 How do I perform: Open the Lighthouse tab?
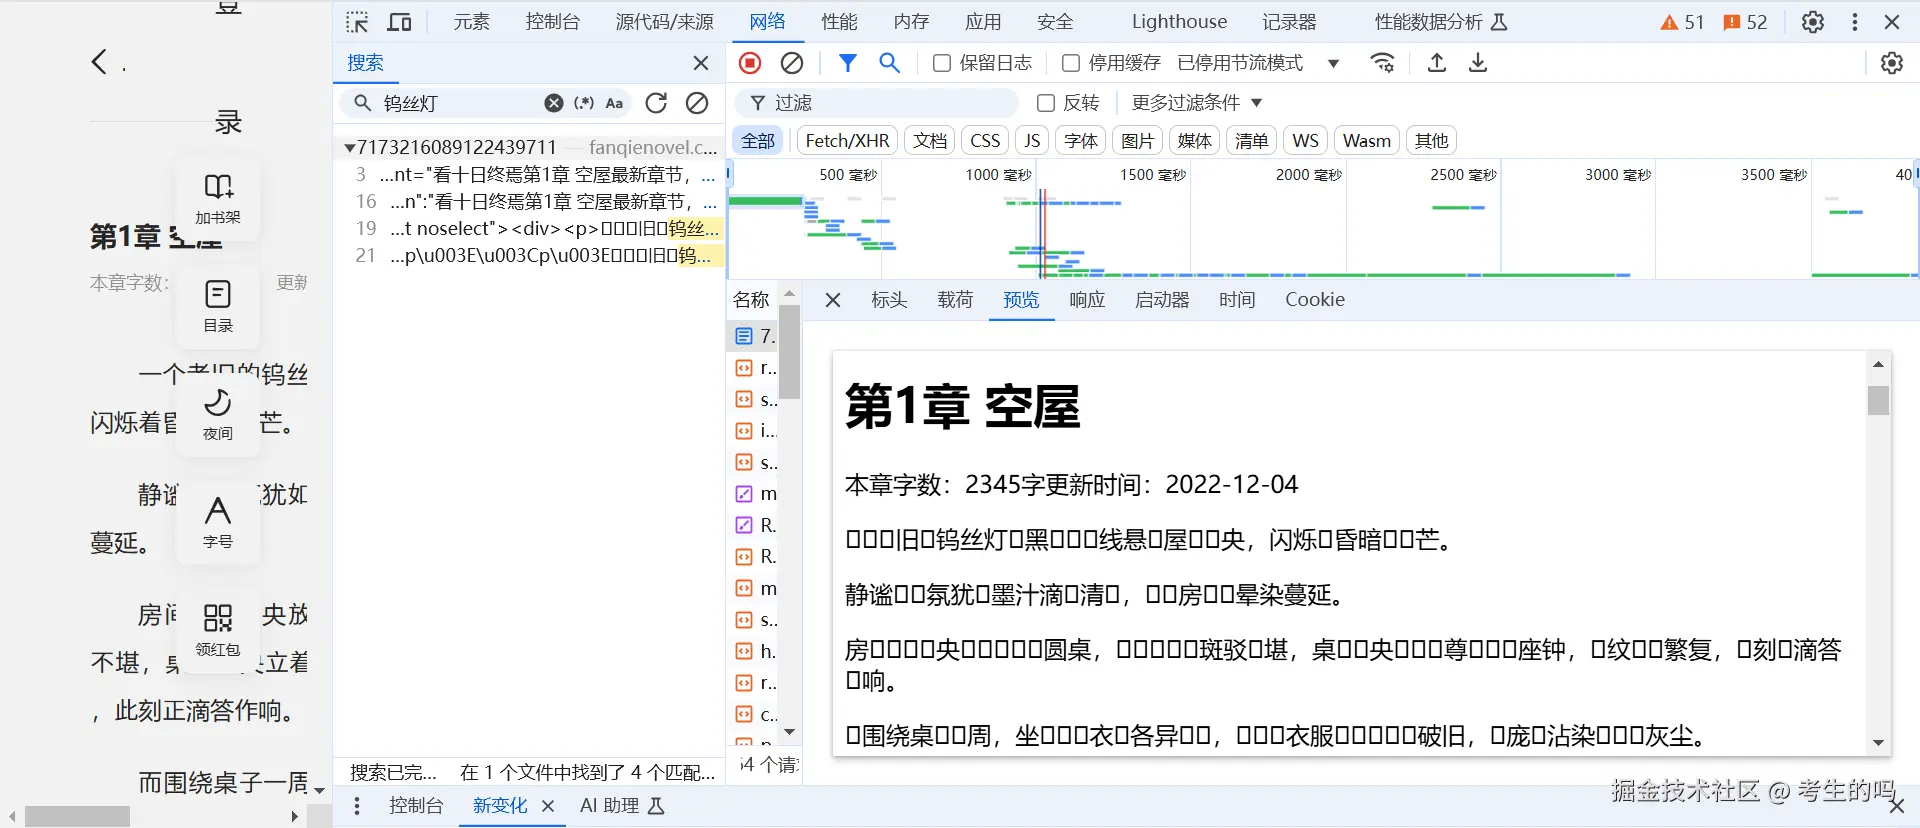point(1179,22)
